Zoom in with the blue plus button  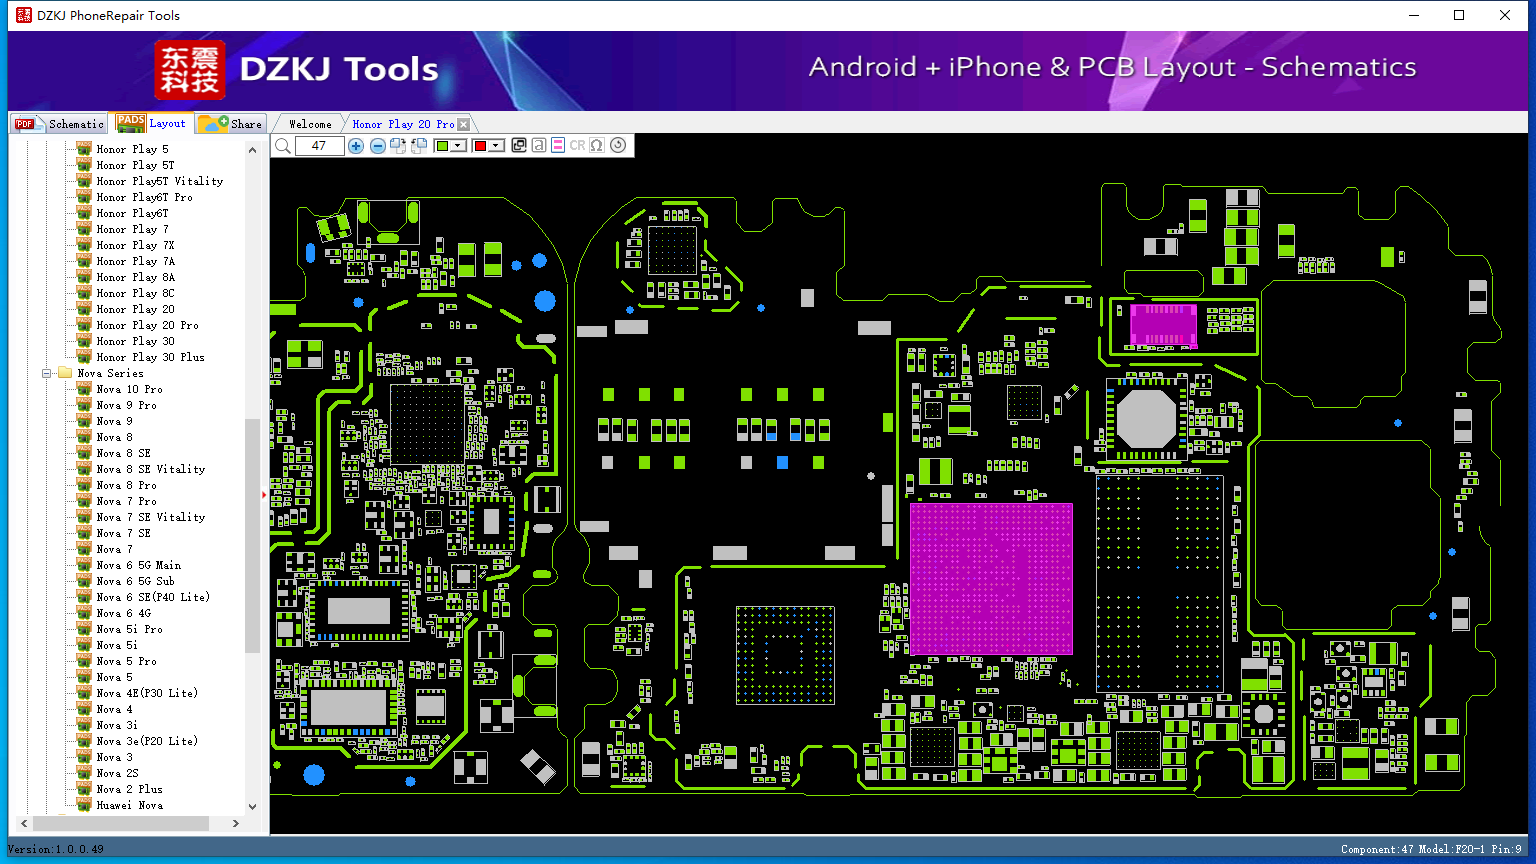(356, 146)
